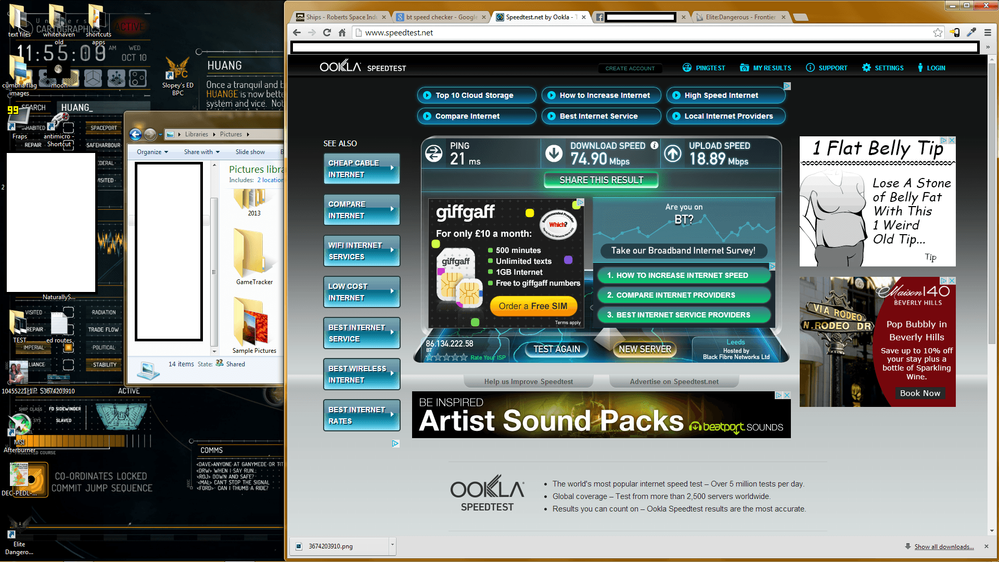Screen dimensions: 999x562
Task: Click 'Show all downloads...' link
Action: tap(944, 547)
